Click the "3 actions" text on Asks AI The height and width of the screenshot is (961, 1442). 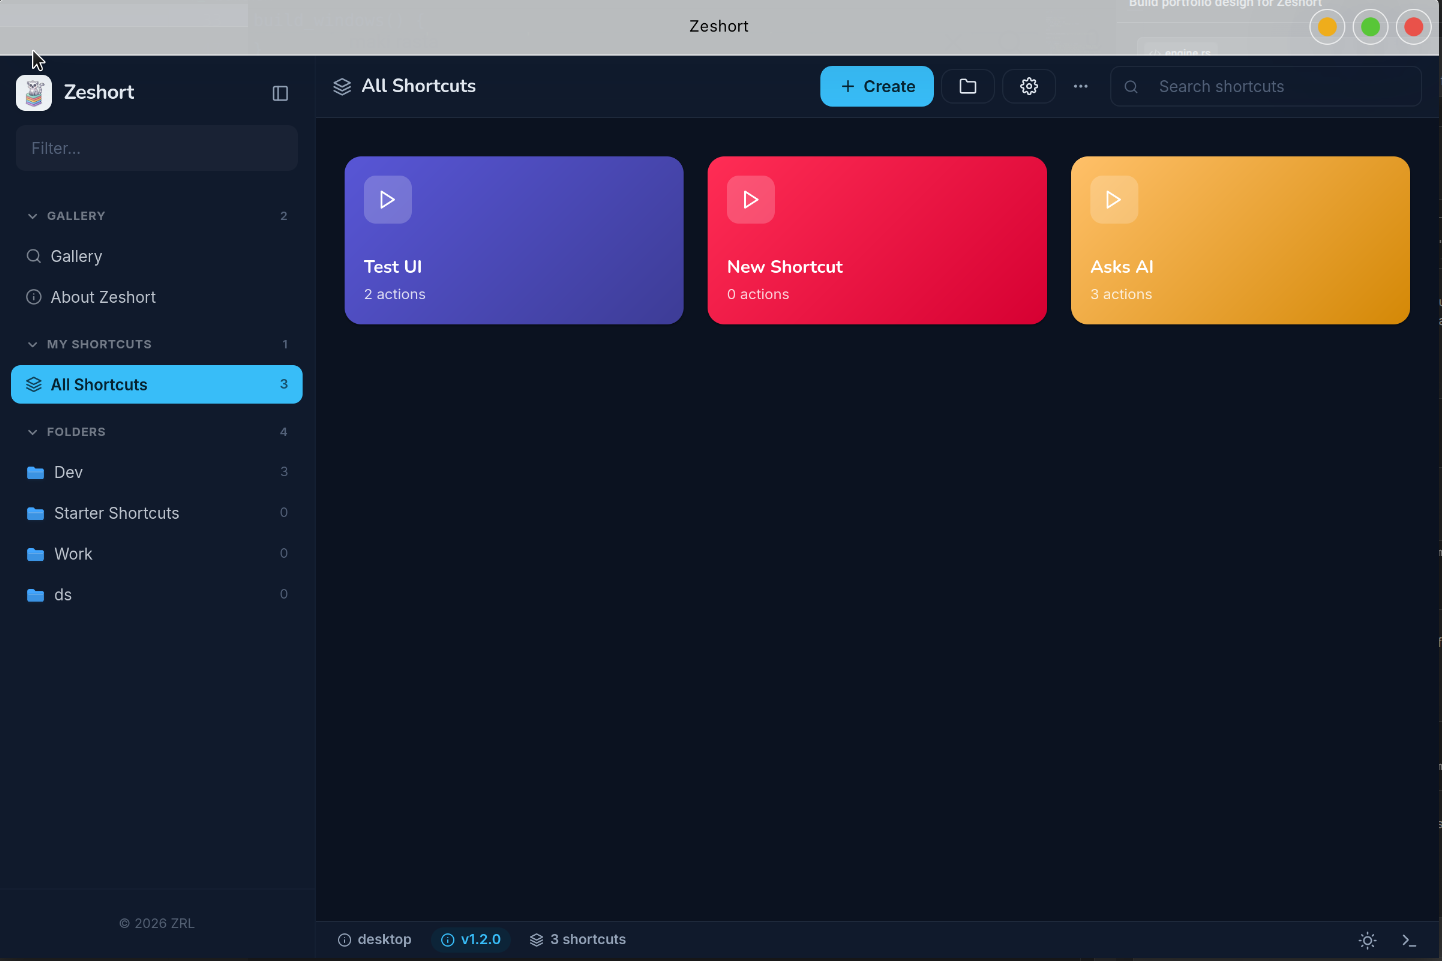pyautogui.click(x=1121, y=294)
